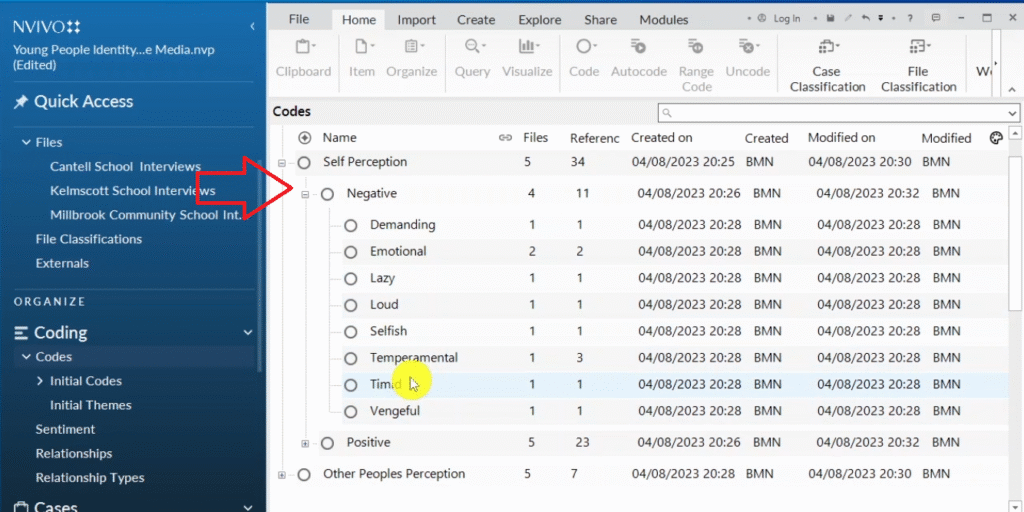This screenshot has height=512, width=1024.
Task: Select the circle beside Demanding code
Action: 351,226
